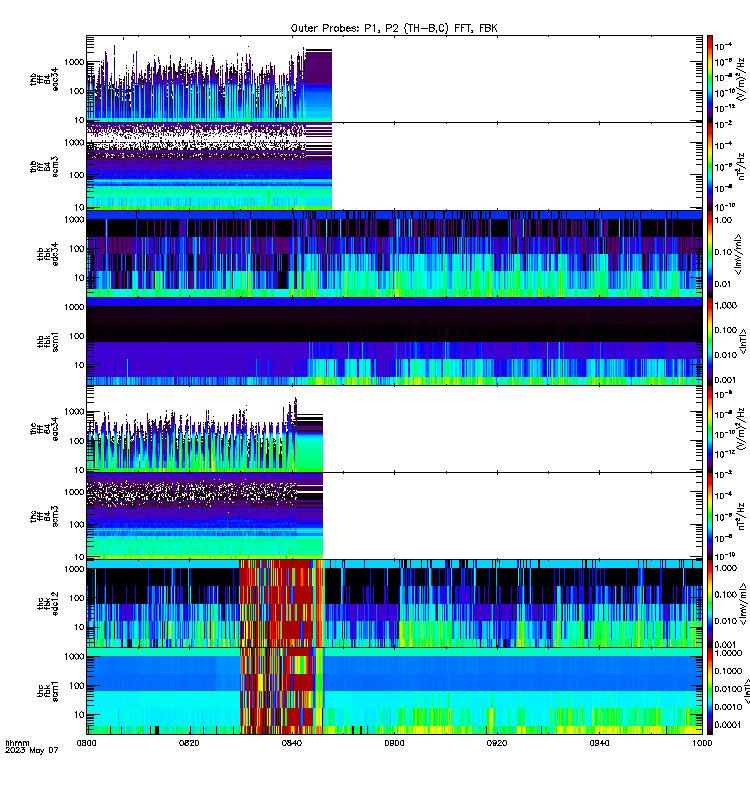Click the 'hhmm' axis format label

click(17, 743)
